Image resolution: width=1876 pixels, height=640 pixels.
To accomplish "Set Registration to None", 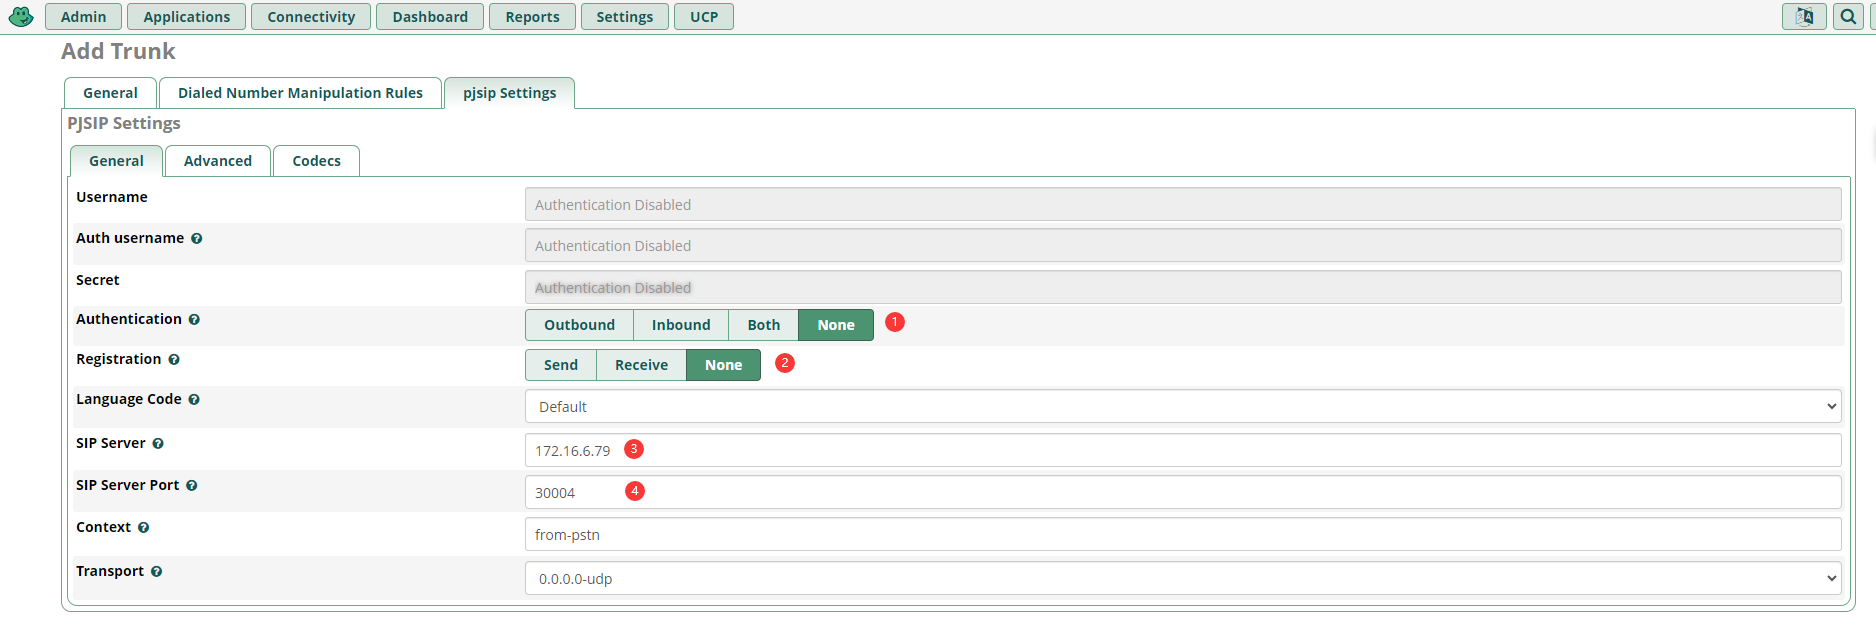I will pos(723,365).
